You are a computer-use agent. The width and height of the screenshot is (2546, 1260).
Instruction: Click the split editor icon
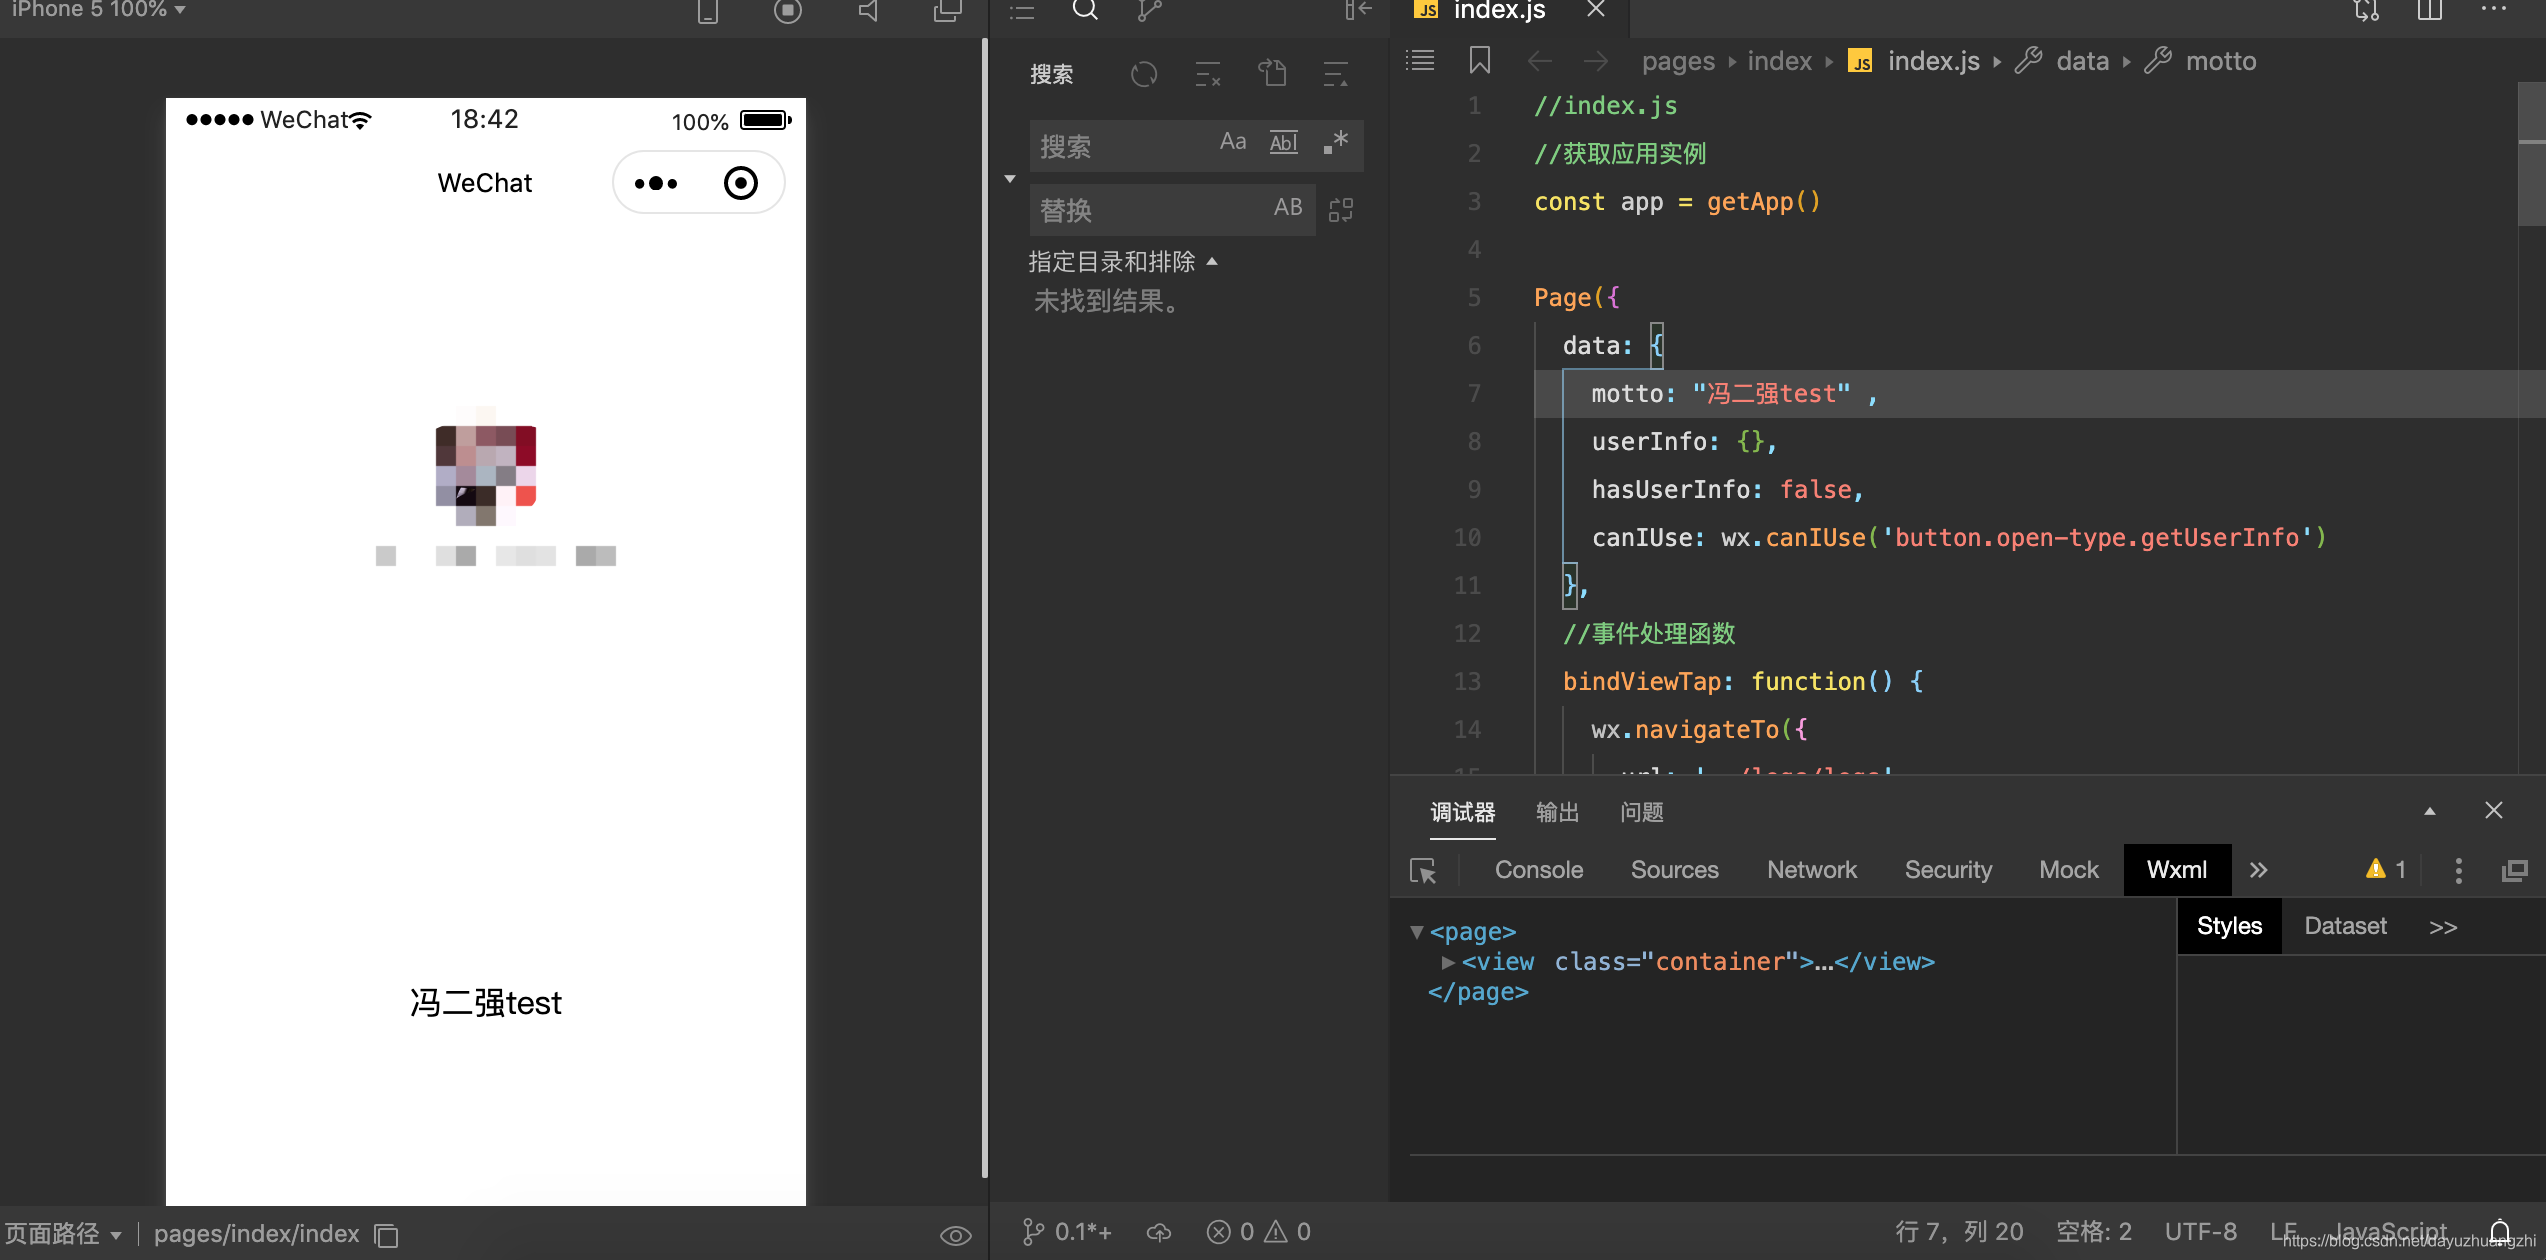[x=2429, y=11]
